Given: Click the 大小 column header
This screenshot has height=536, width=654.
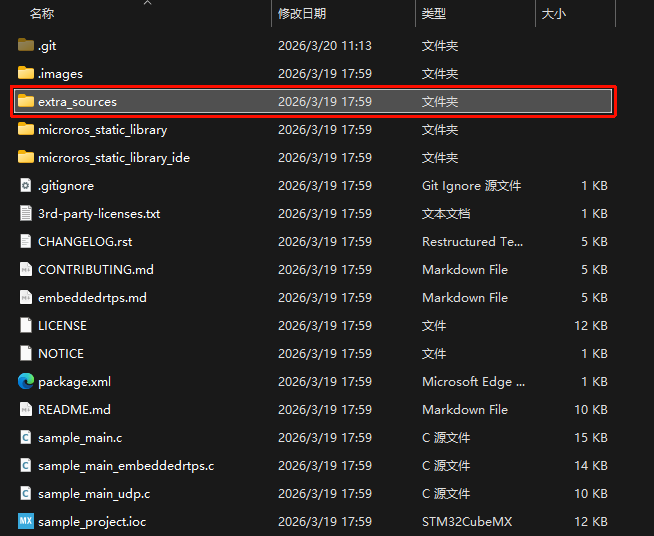Looking at the screenshot, I should tap(553, 14).
